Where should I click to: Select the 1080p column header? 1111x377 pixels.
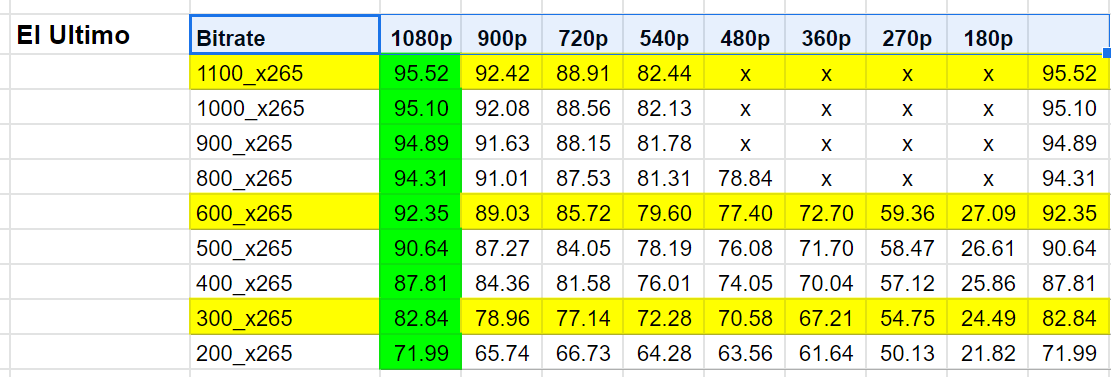click(x=421, y=35)
